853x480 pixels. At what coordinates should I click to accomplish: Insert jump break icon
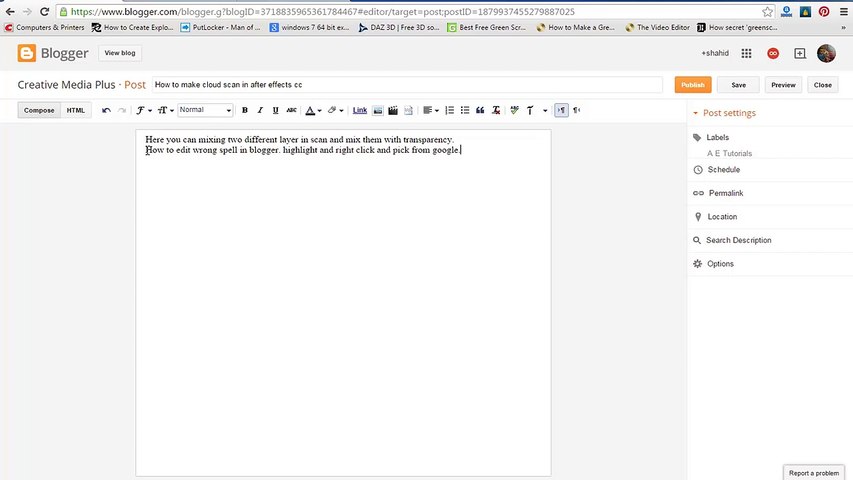408,110
